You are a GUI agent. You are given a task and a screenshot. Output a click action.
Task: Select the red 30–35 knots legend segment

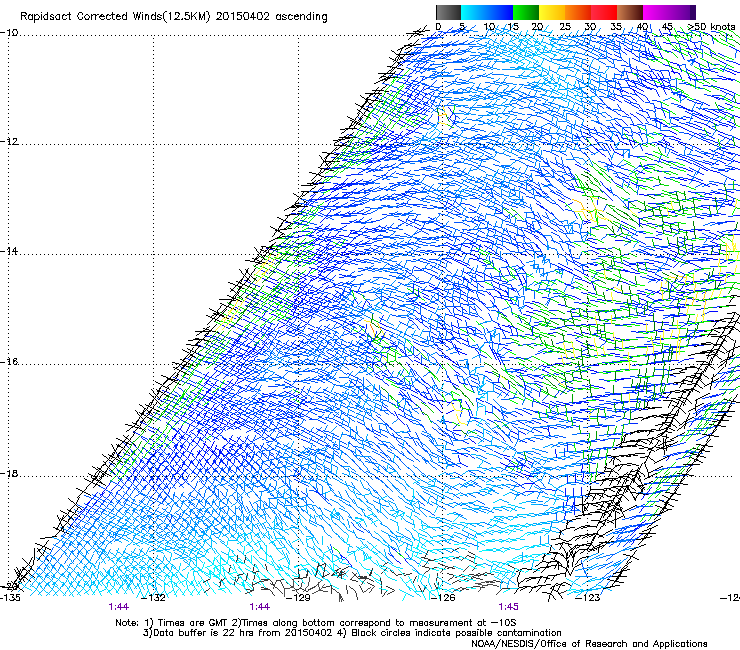tap(604, 12)
